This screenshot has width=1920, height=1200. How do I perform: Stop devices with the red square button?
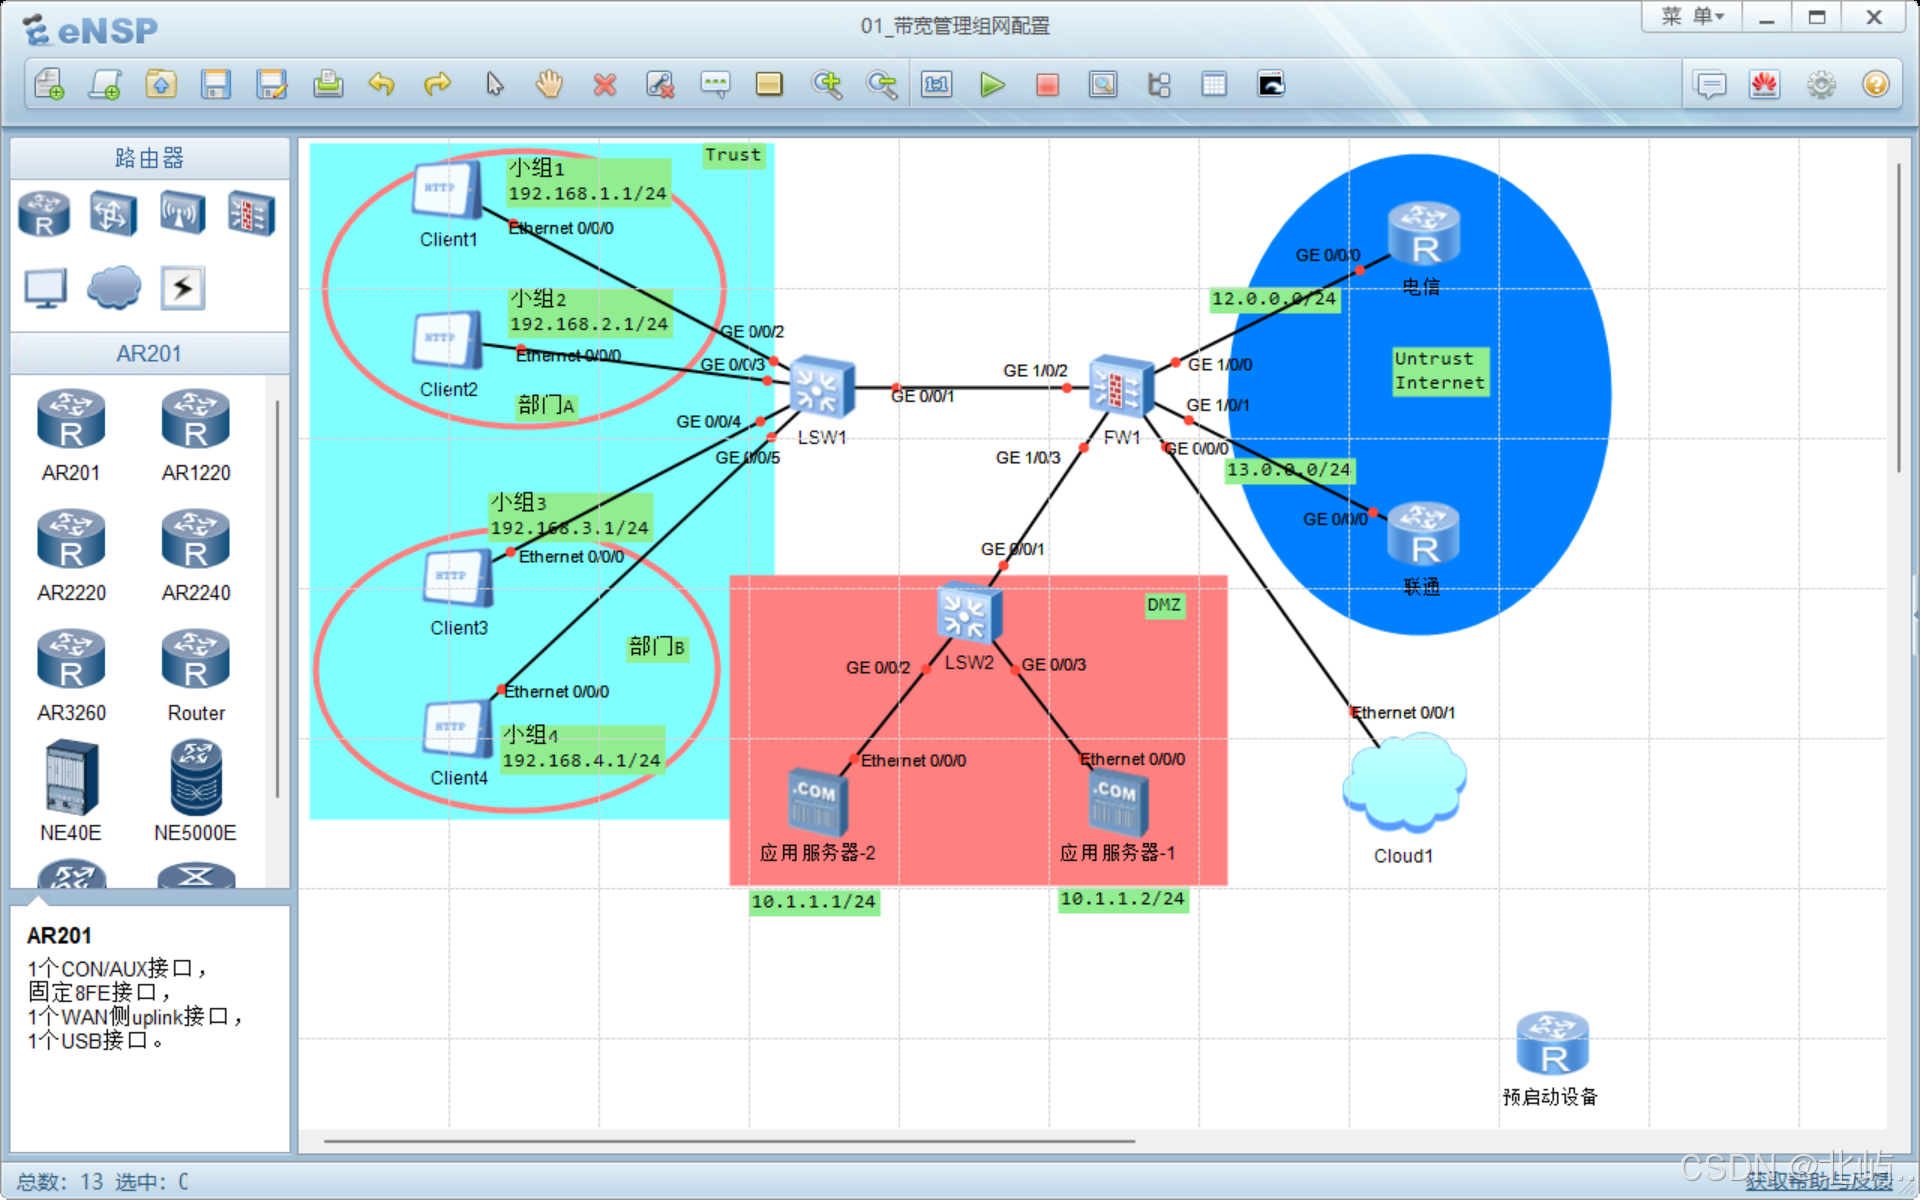(x=1047, y=85)
